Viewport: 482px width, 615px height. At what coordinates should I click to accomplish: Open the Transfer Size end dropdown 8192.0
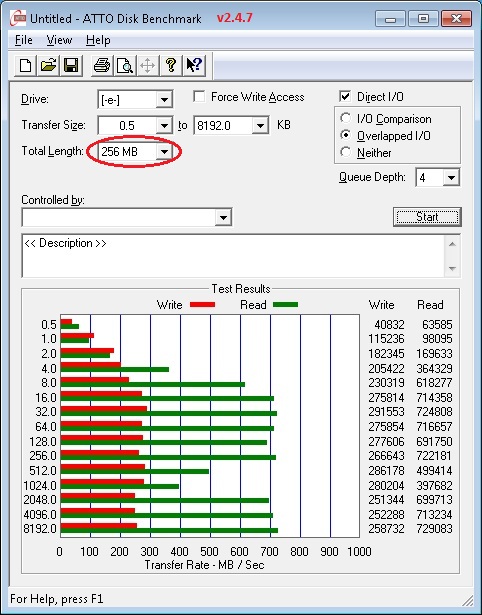pyautogui.click(x=260, y=126)
